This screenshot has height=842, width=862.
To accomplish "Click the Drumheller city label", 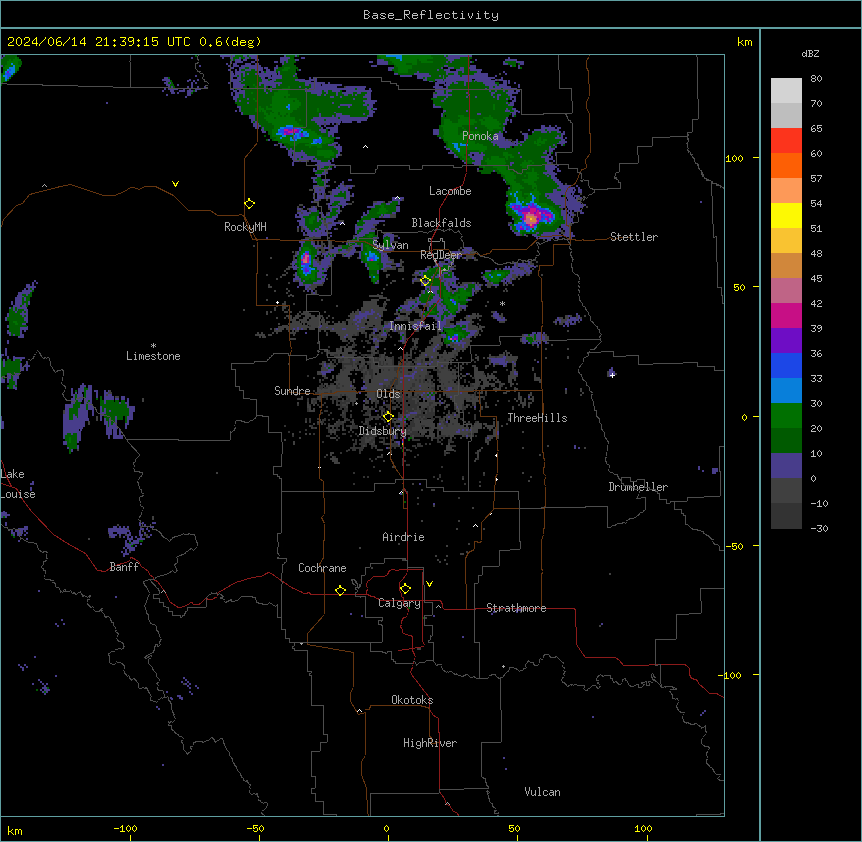I will coord(638,487).
